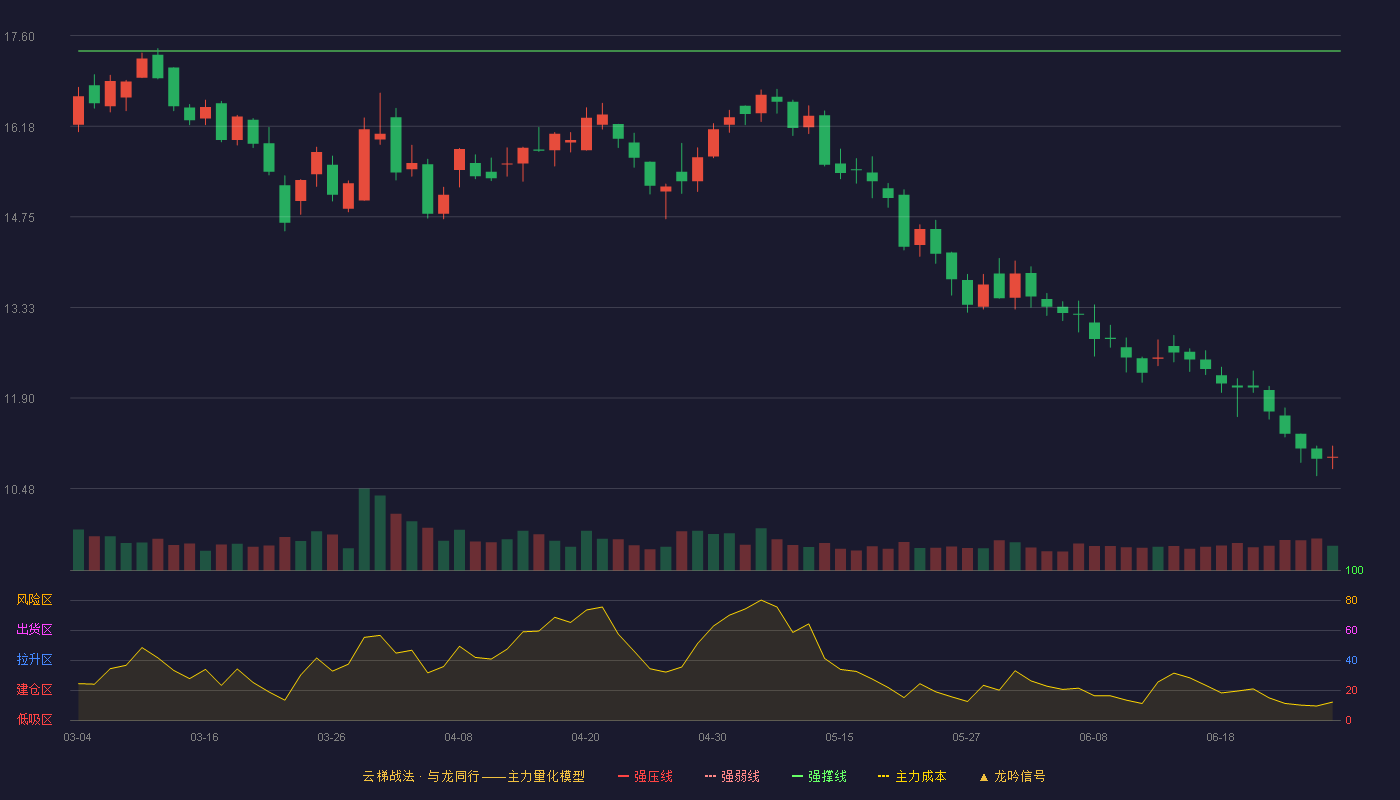Click the 11.90 price axis label

19,399
